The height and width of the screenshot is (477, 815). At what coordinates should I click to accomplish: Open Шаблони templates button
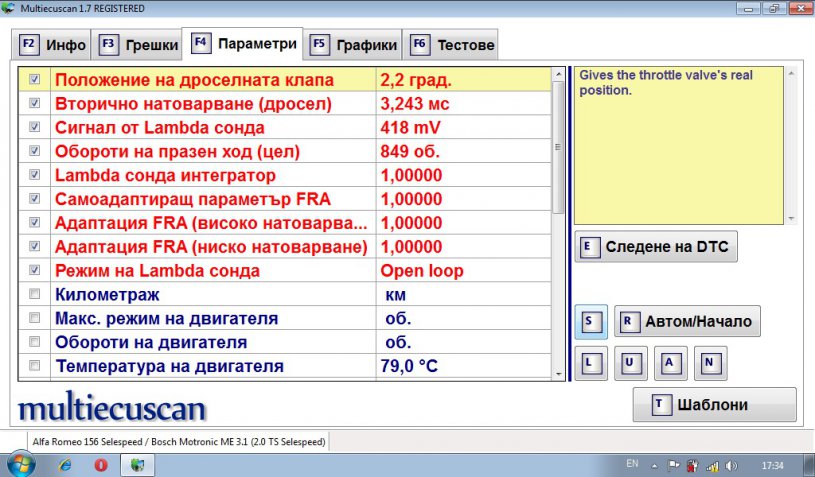[x=714, y=405]
